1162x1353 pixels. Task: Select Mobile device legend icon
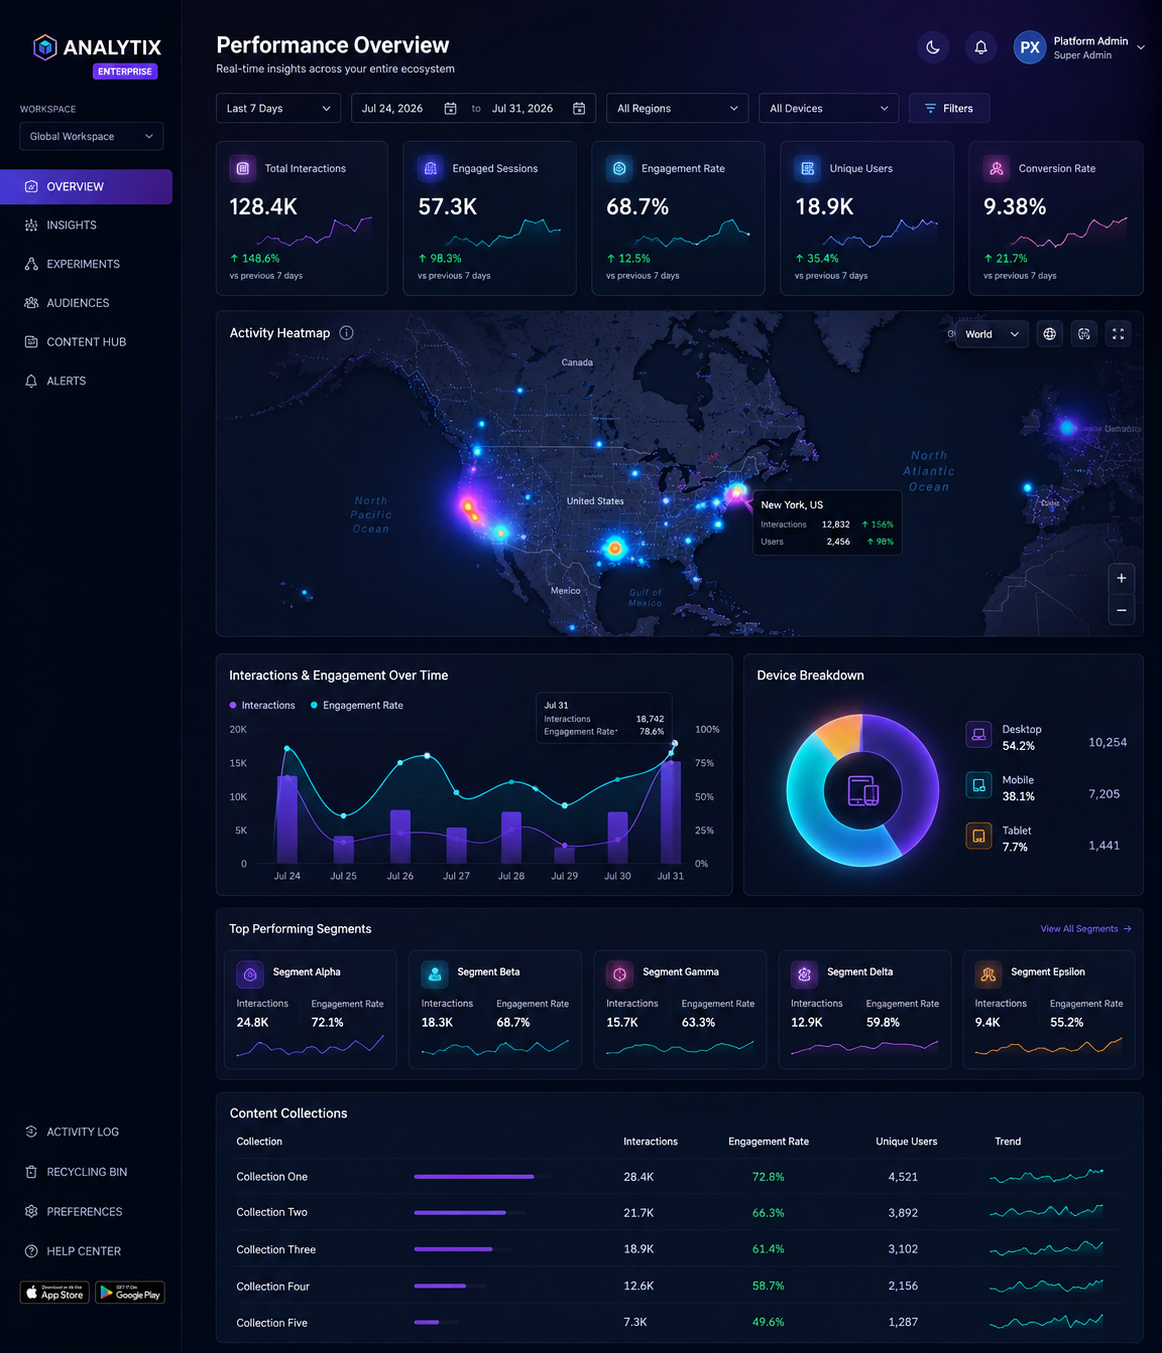(x=979, y=785)
